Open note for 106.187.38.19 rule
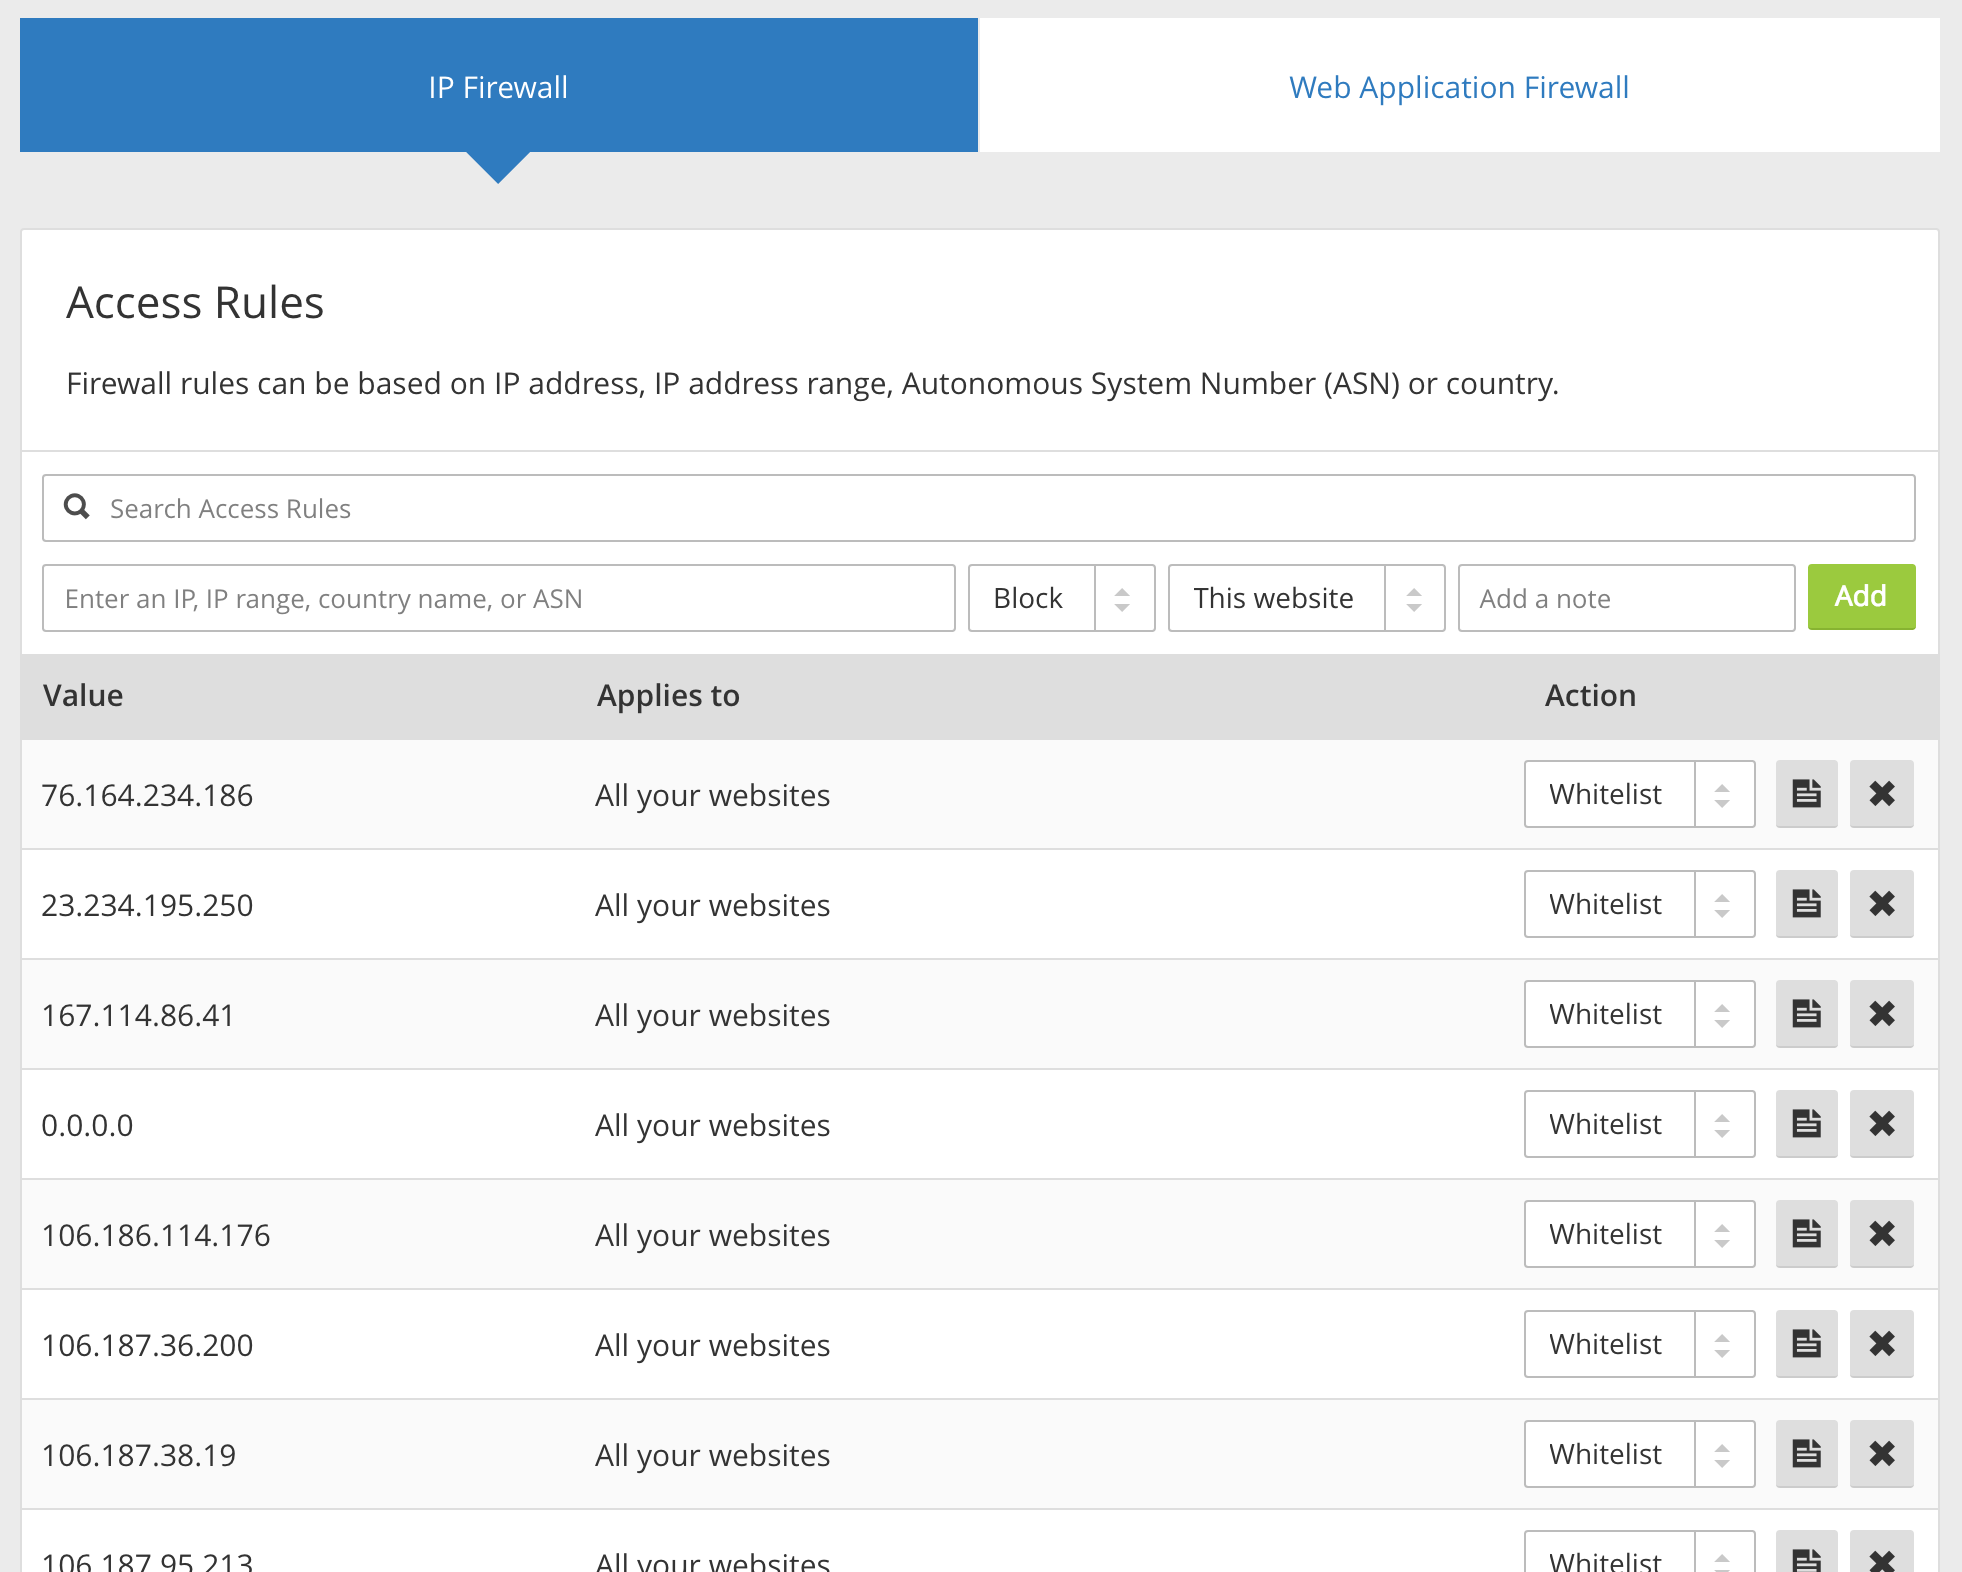Image resolution: width=1962 pixels, height=1572 pixels. pyautogui.click(x=1806, y=1454)
